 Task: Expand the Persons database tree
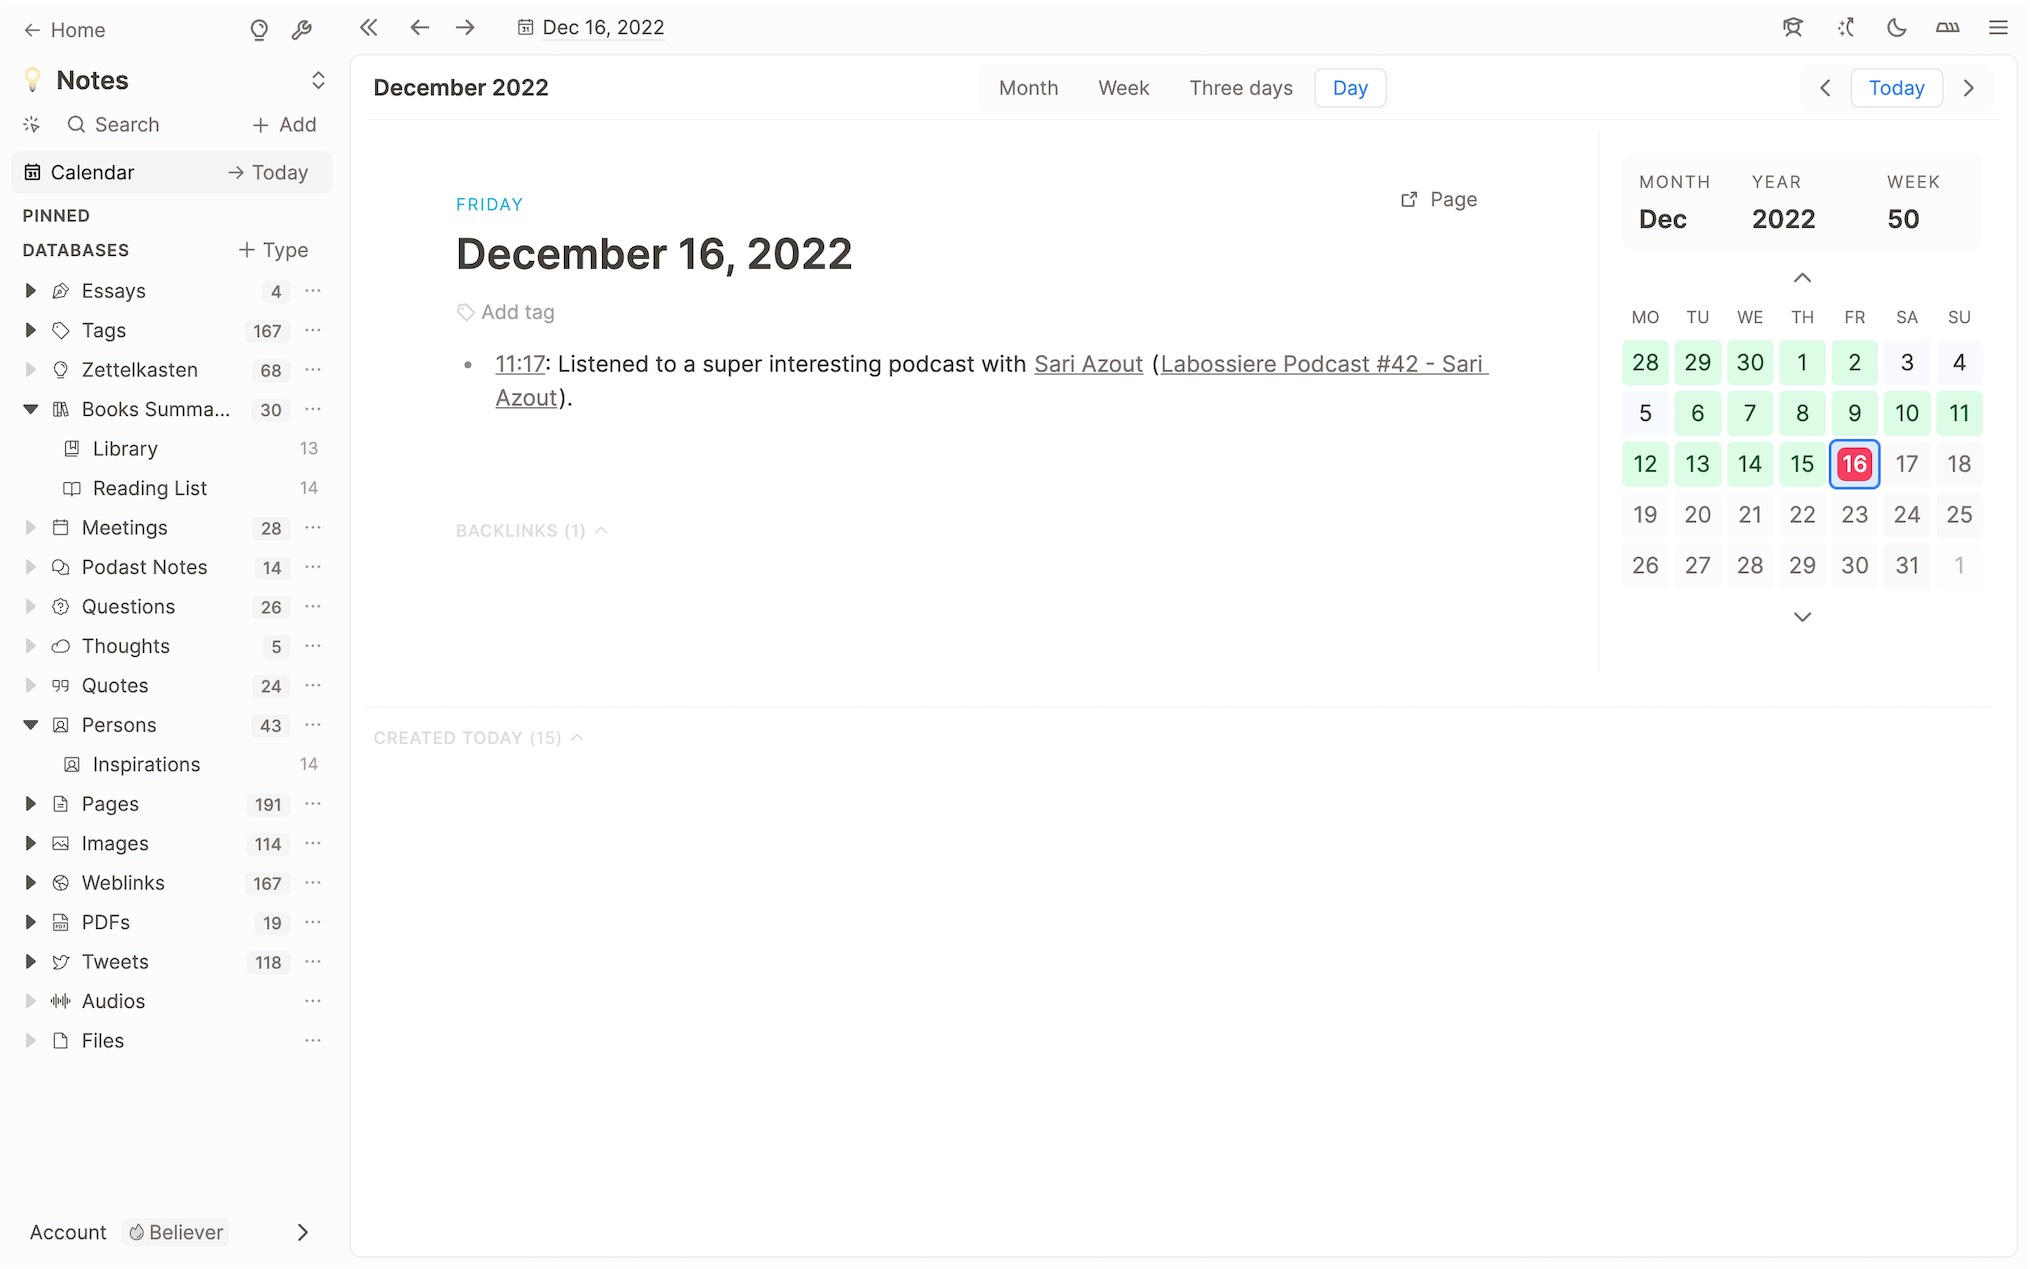(x=29, y=724)
